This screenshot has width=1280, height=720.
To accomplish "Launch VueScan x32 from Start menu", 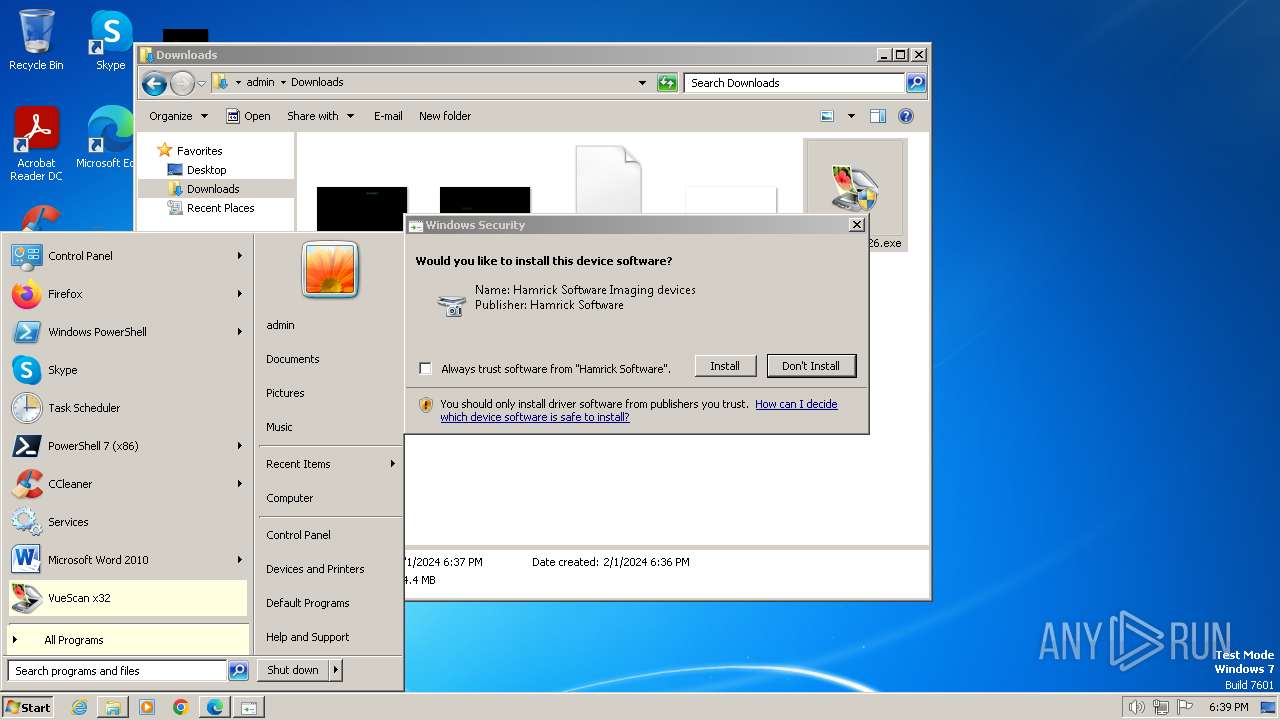I will 128,598.
